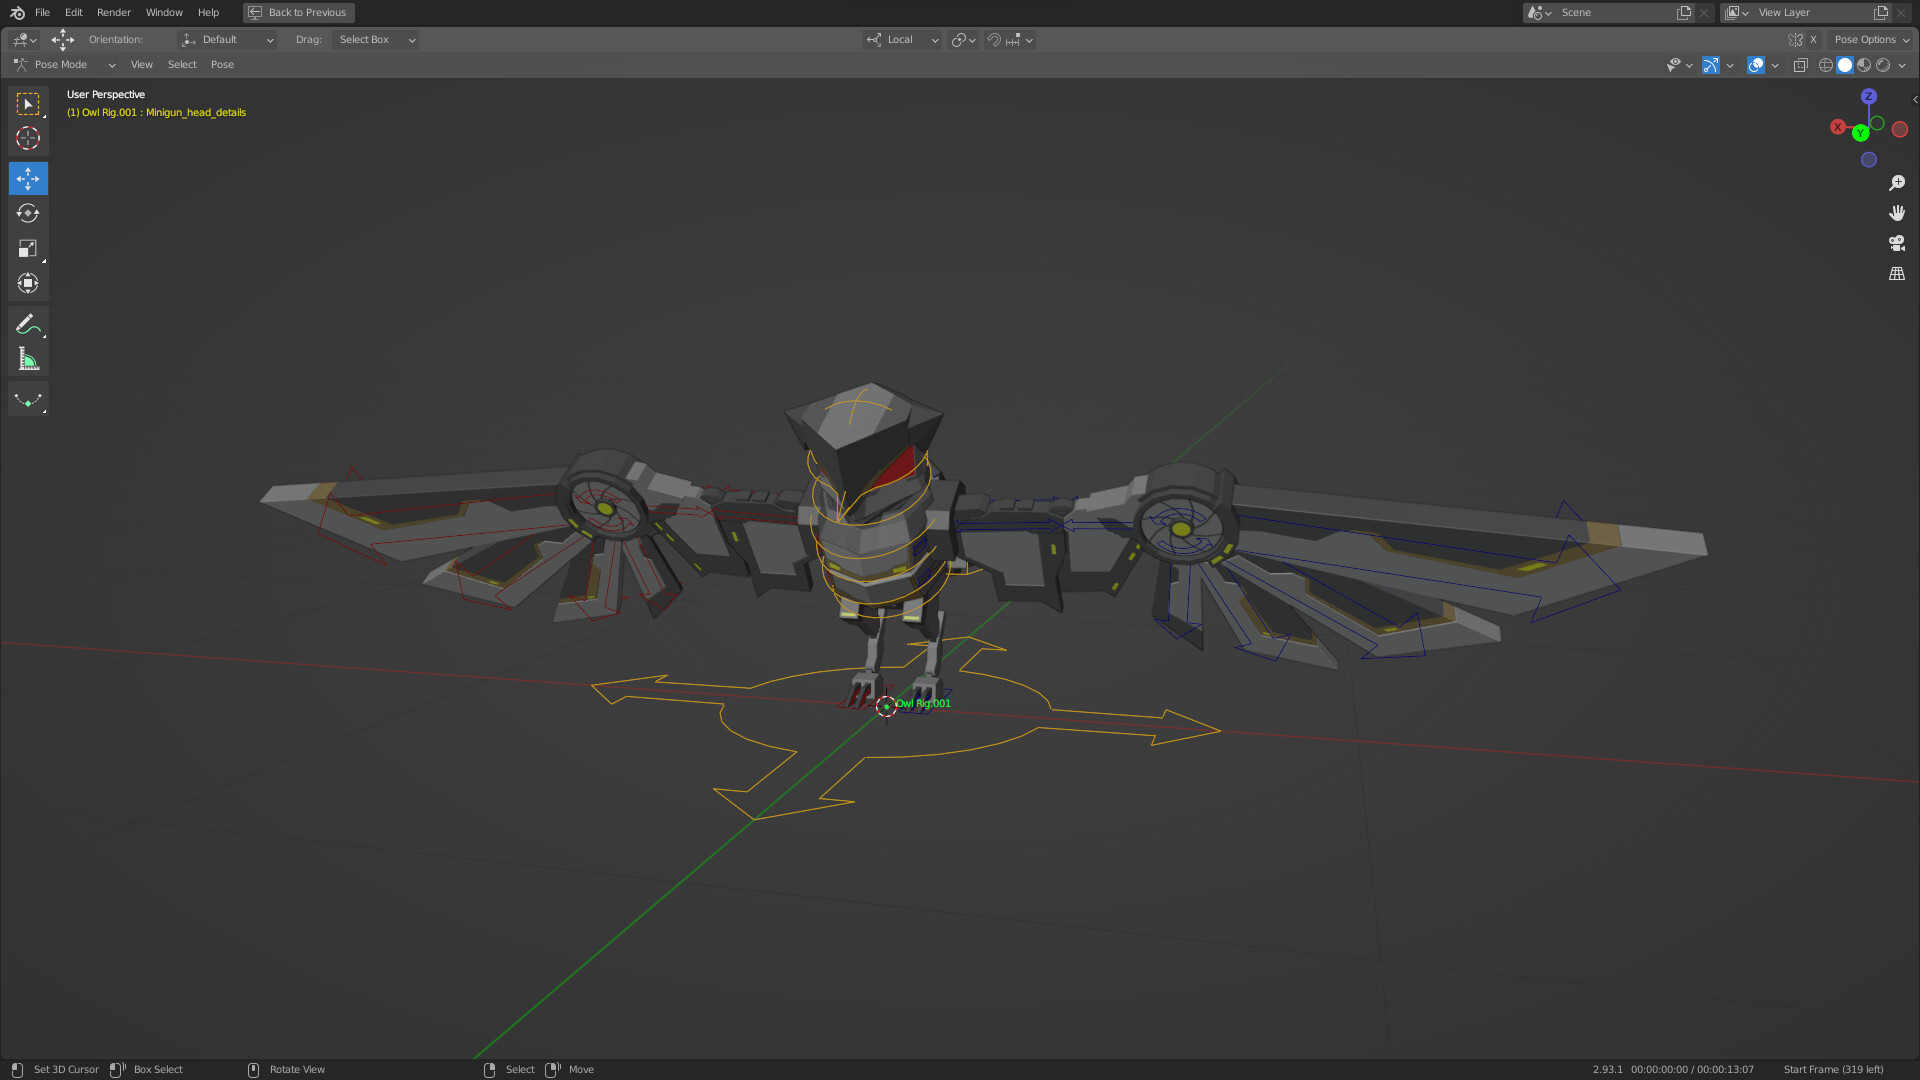Click the zoom magnifier view icon
Image resolution: width=1920 pixels, height=1080 pixels.
pos(1896,183)
